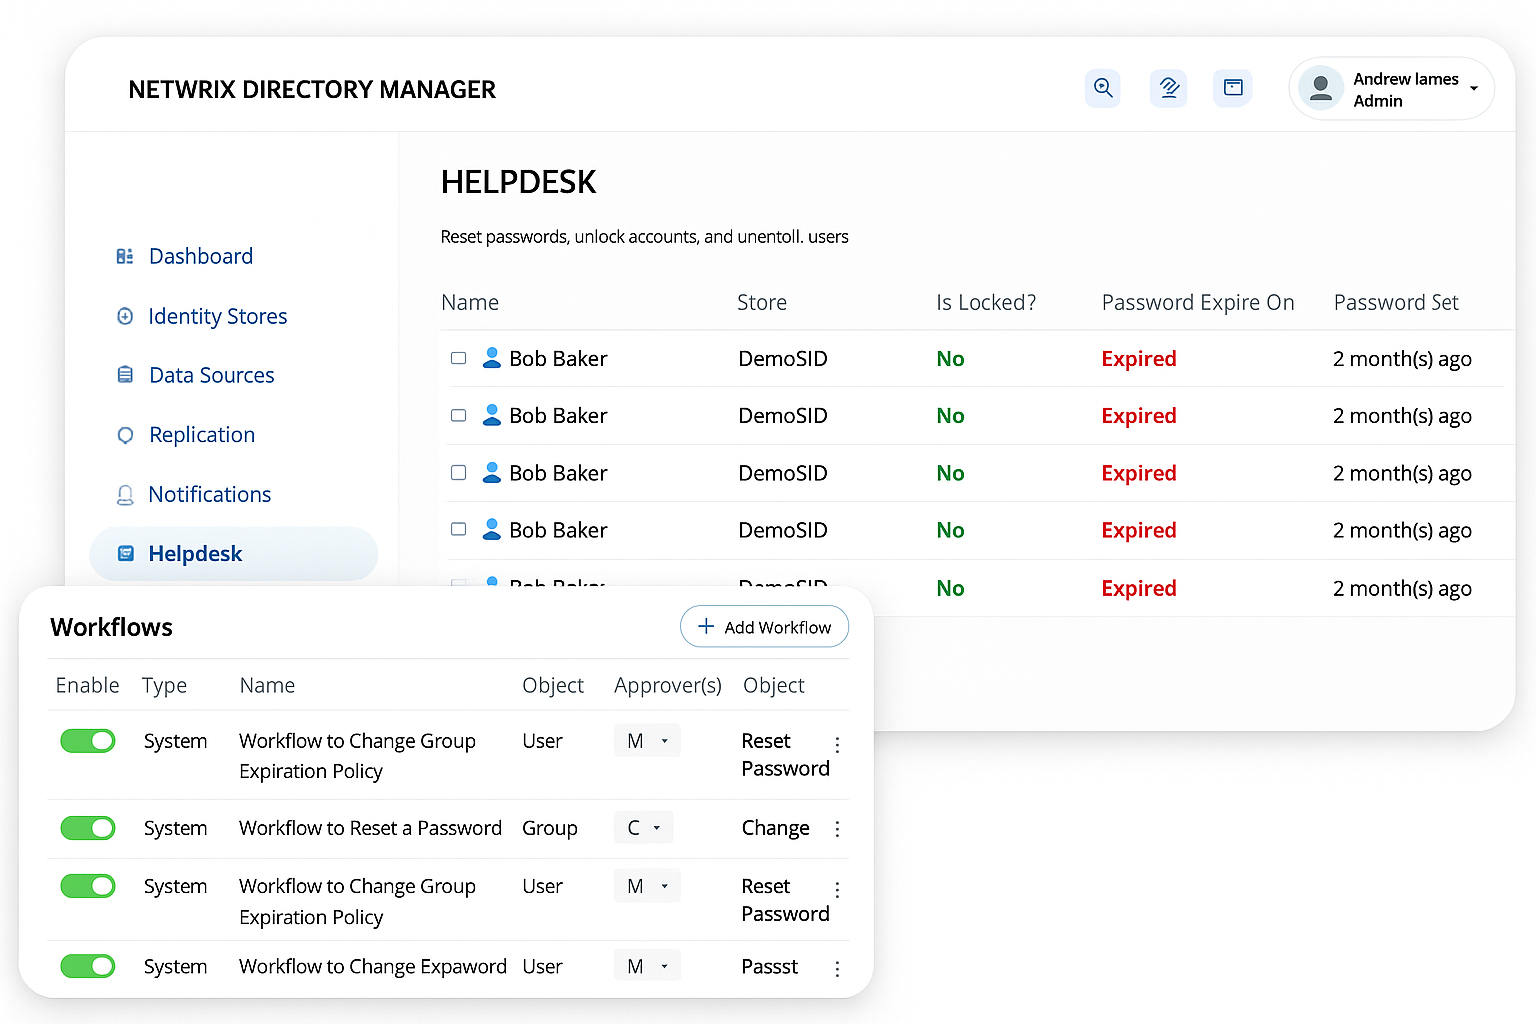Click the Add Workflow button

pyautogui.click(x=764, y=627)
